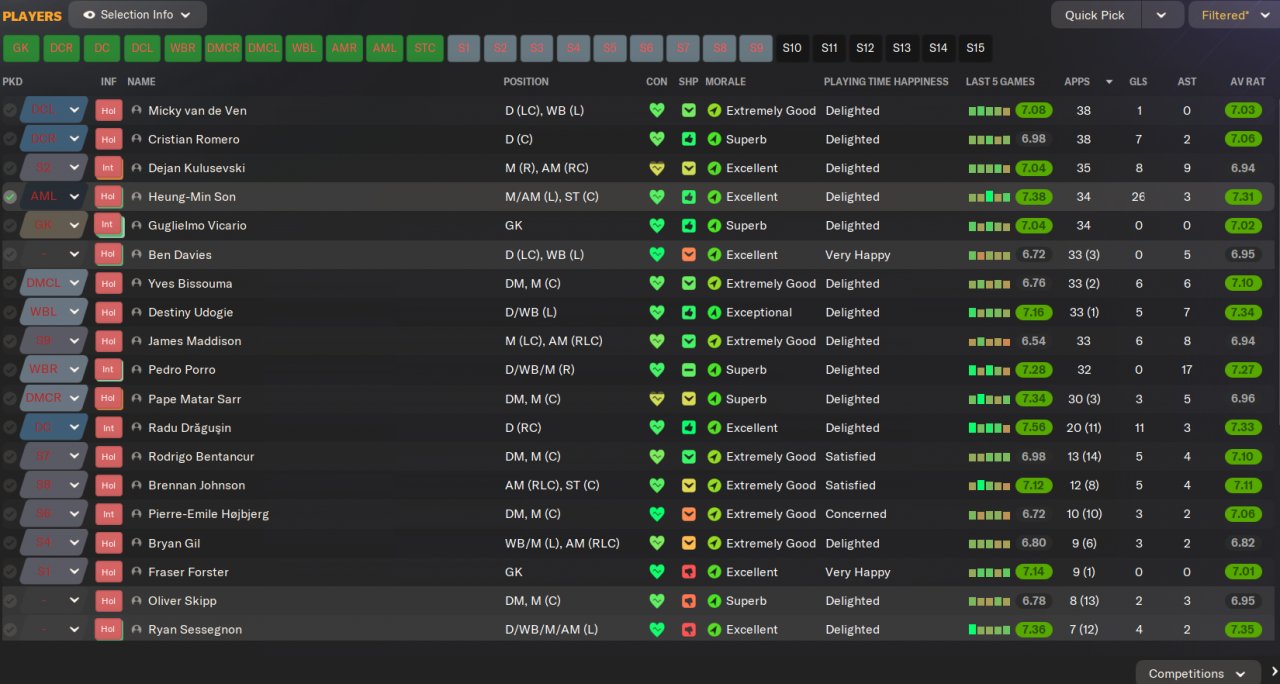
Task: Click Ben Davies' orange sharpness icon
Action: (689, 255)
